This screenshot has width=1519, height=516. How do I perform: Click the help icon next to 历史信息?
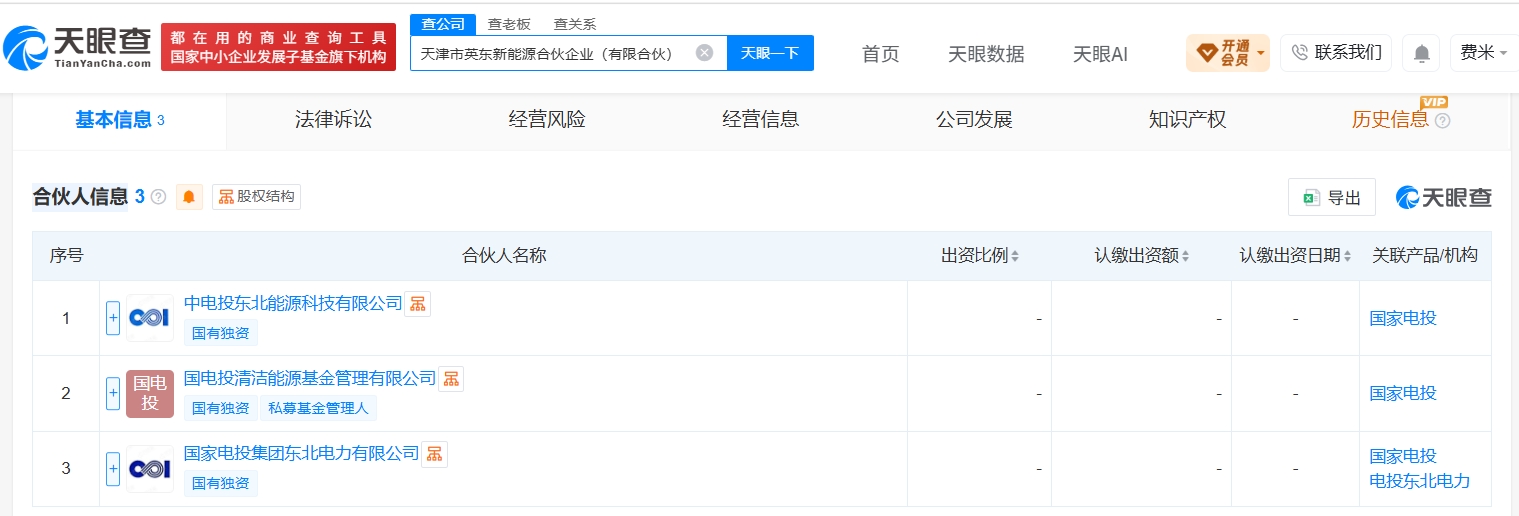1442,121
